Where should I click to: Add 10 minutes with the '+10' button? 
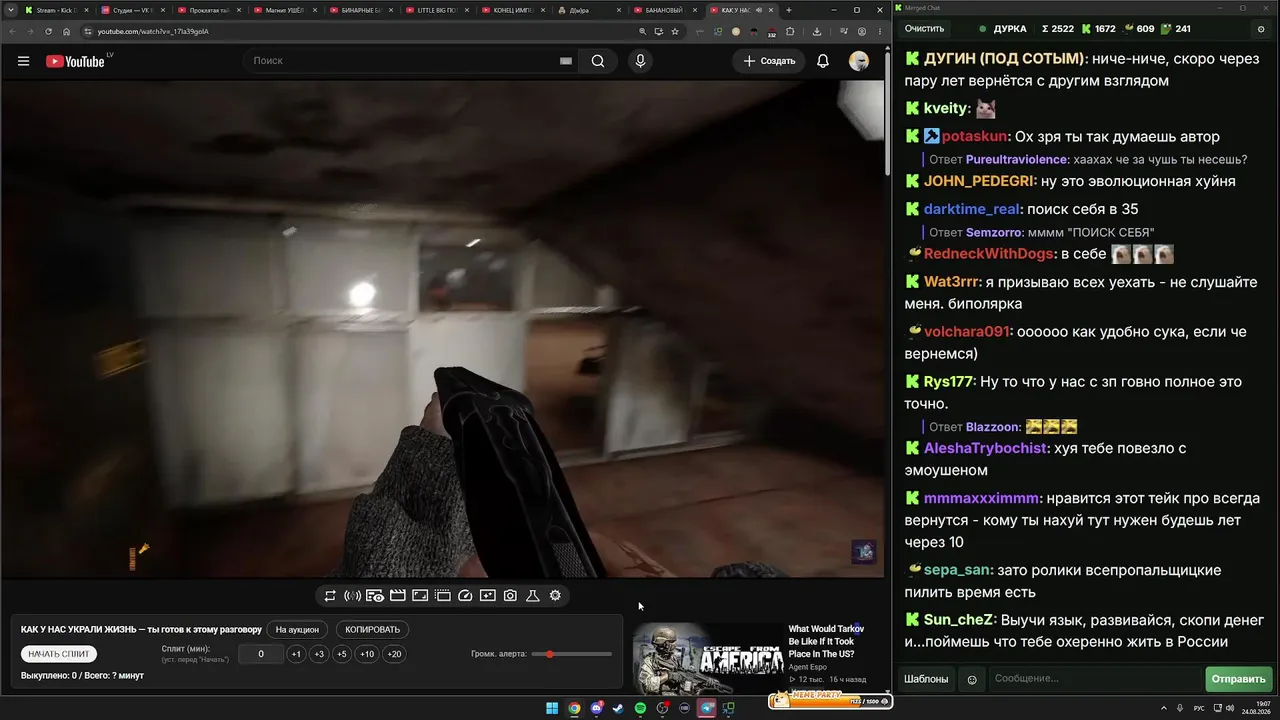367,655
